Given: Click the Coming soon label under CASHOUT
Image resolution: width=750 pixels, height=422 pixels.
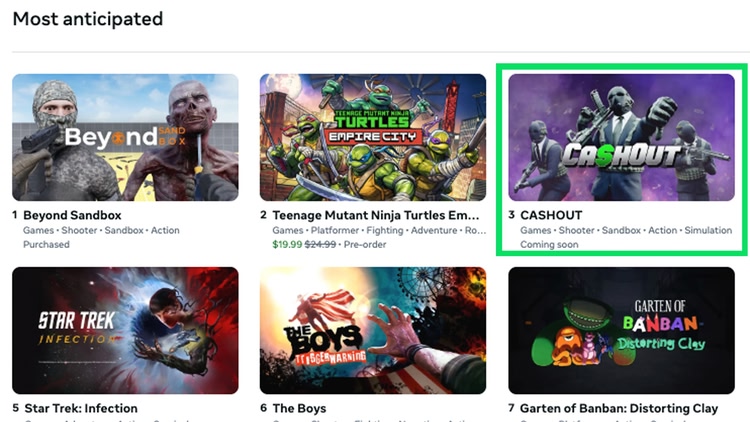Looking at the screenshot, I should (550, 244).
